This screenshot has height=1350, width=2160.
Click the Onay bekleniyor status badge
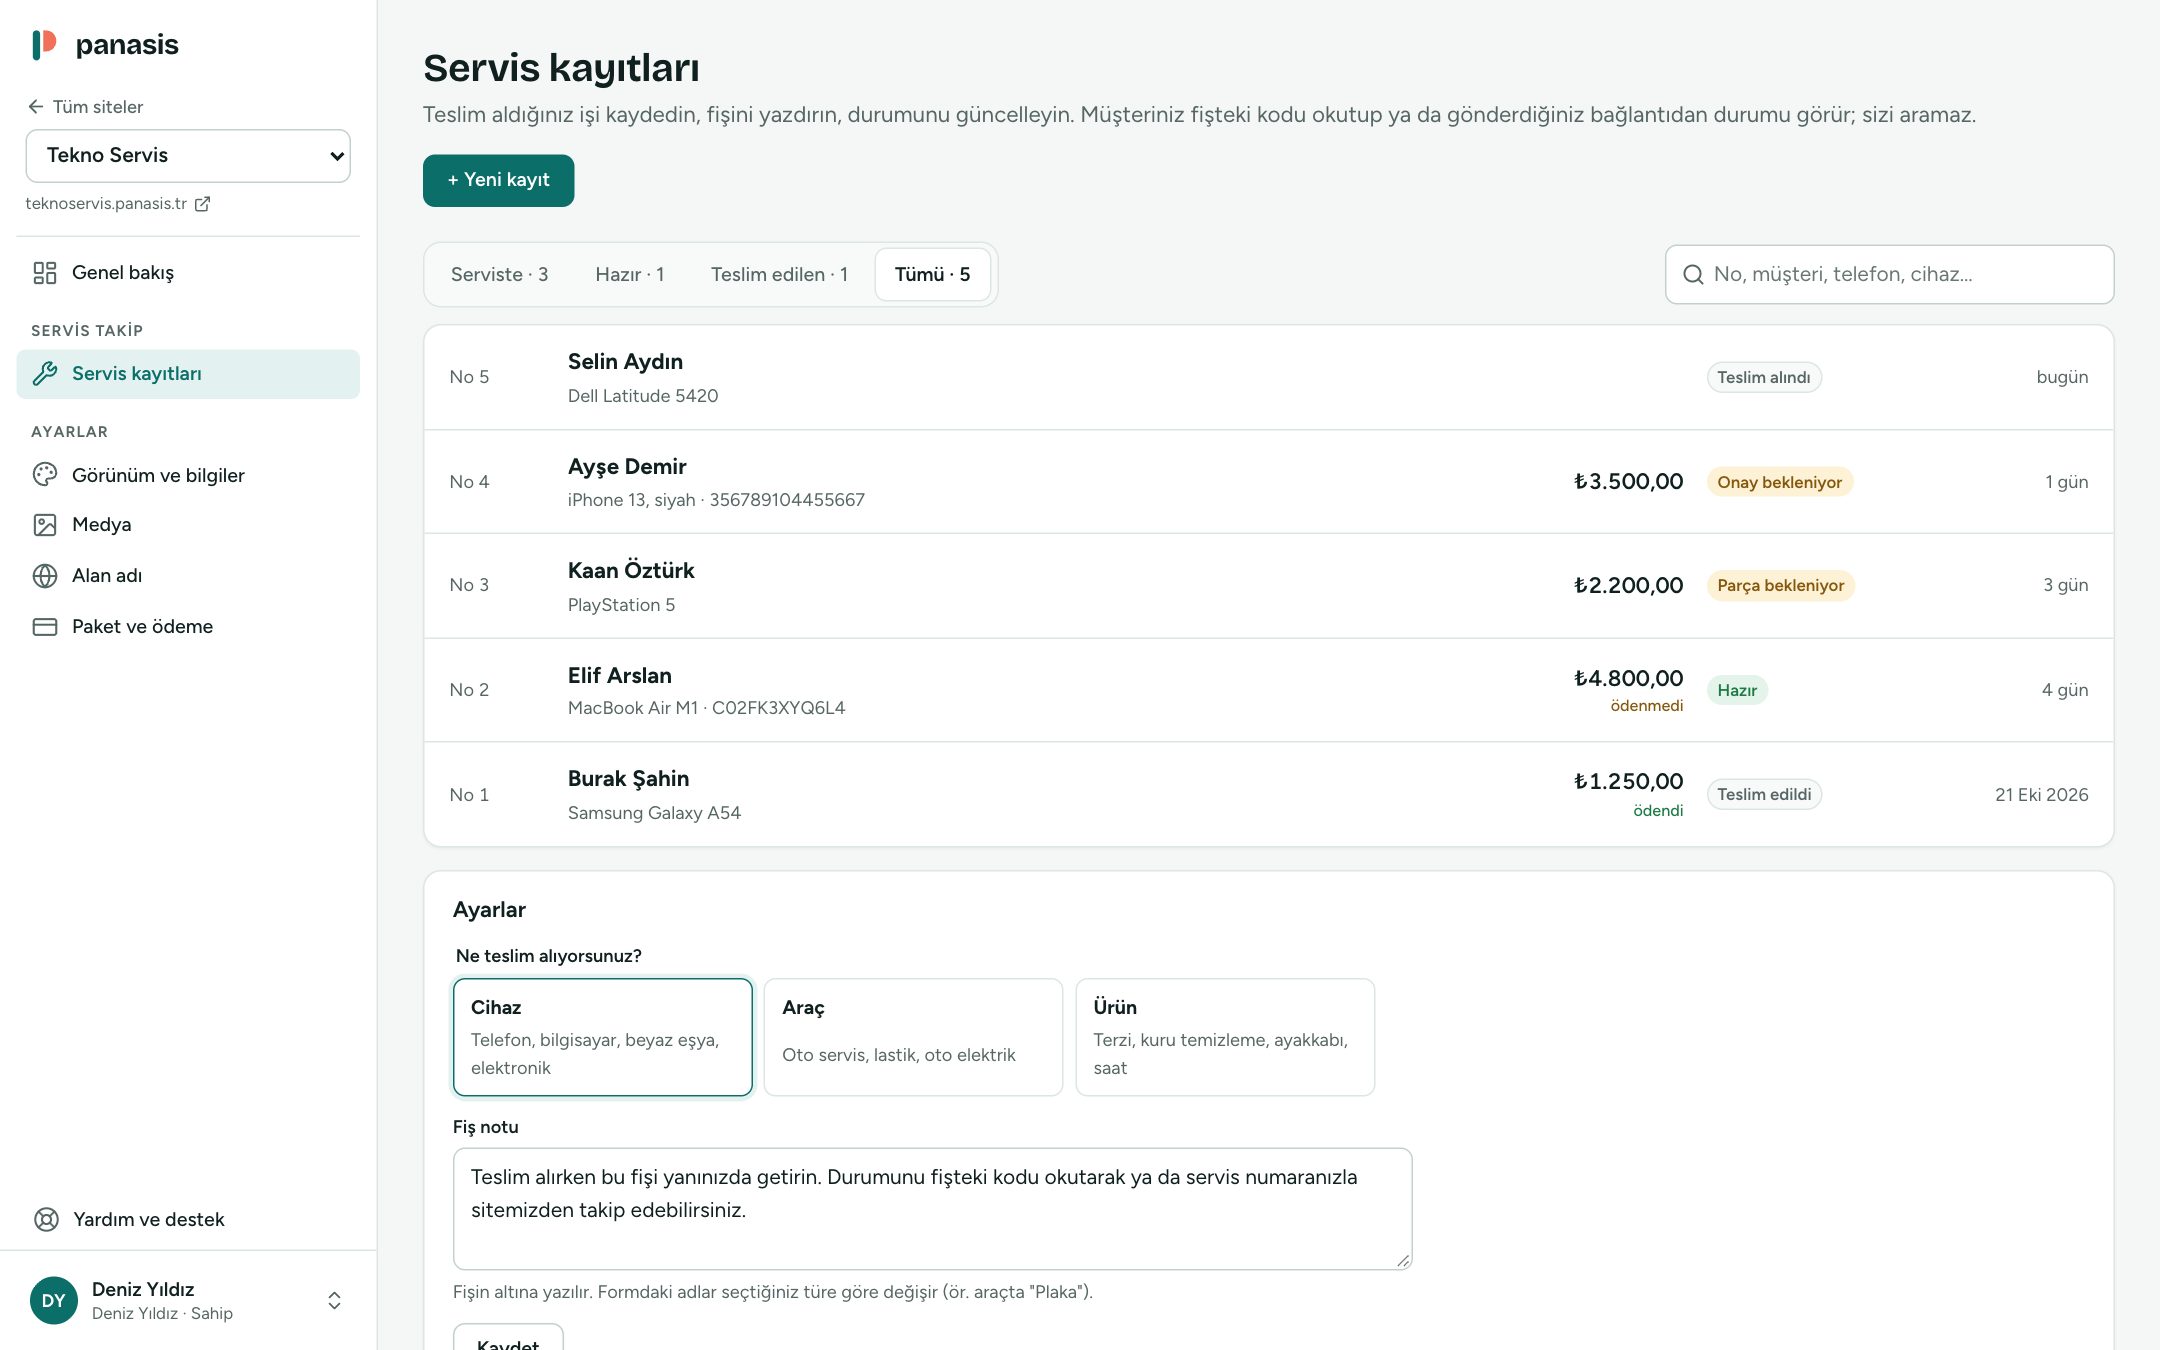(x=1780, y=482)
